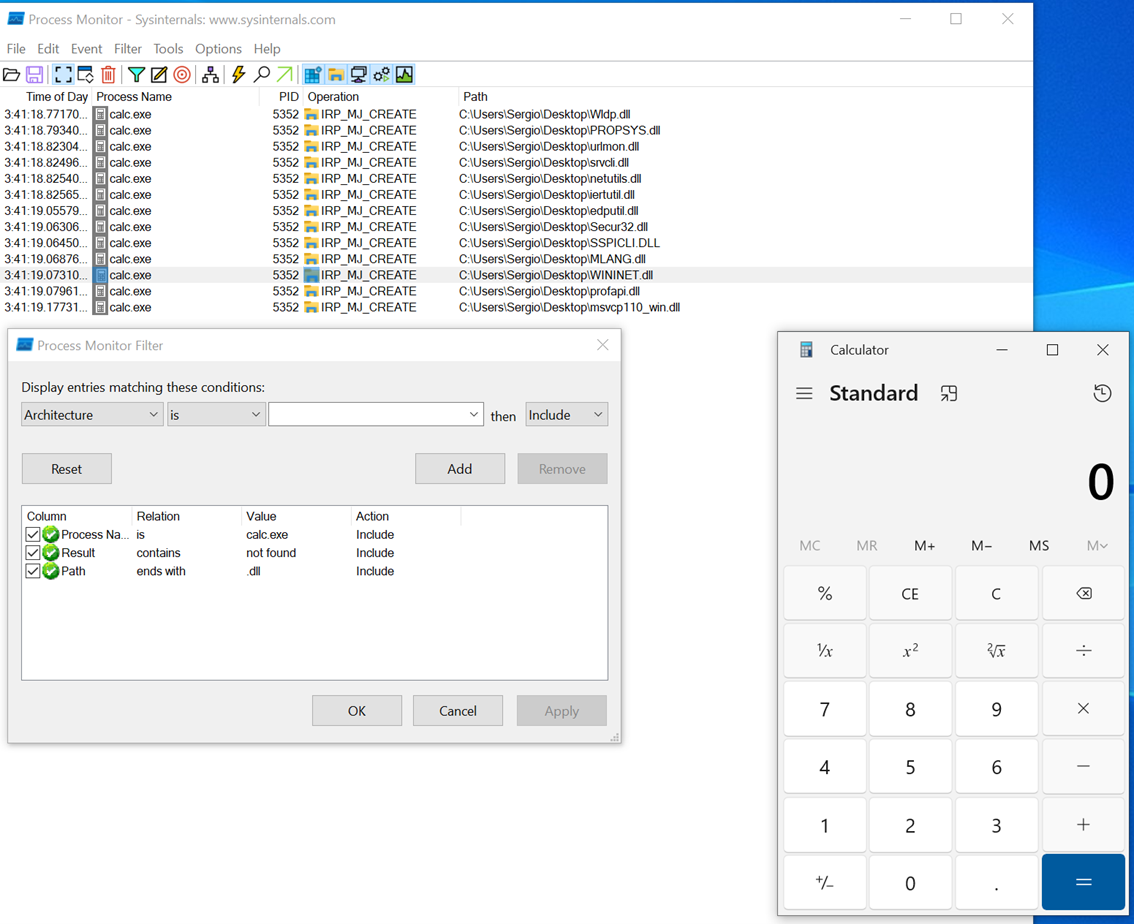Click the red trash Clear icon
The width and height of the screenshot is (1134, 924).
pyautogui.click(x=108, y=75)
